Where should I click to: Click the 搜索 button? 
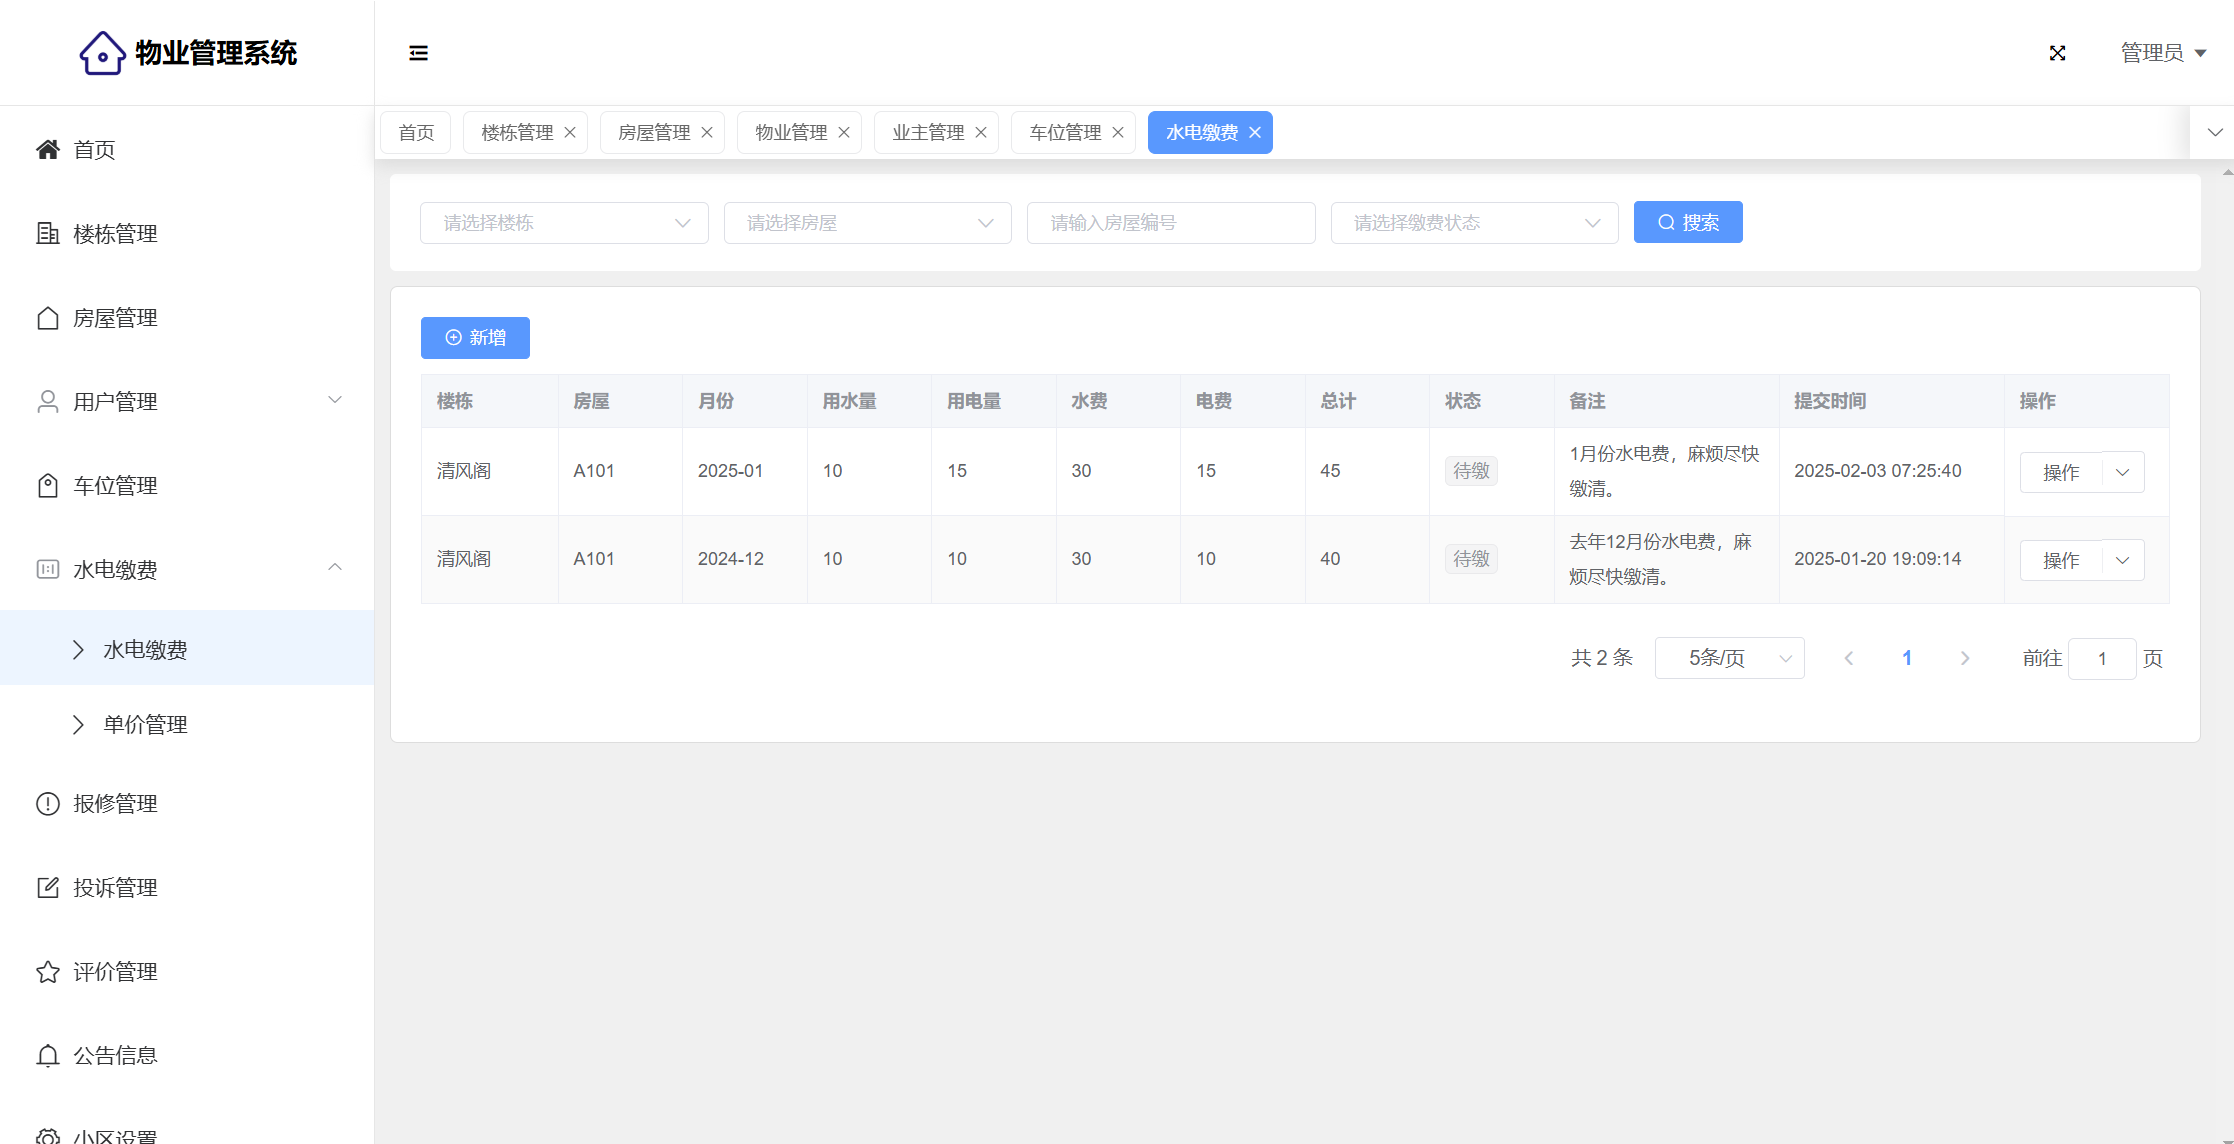click(1688, 222)
